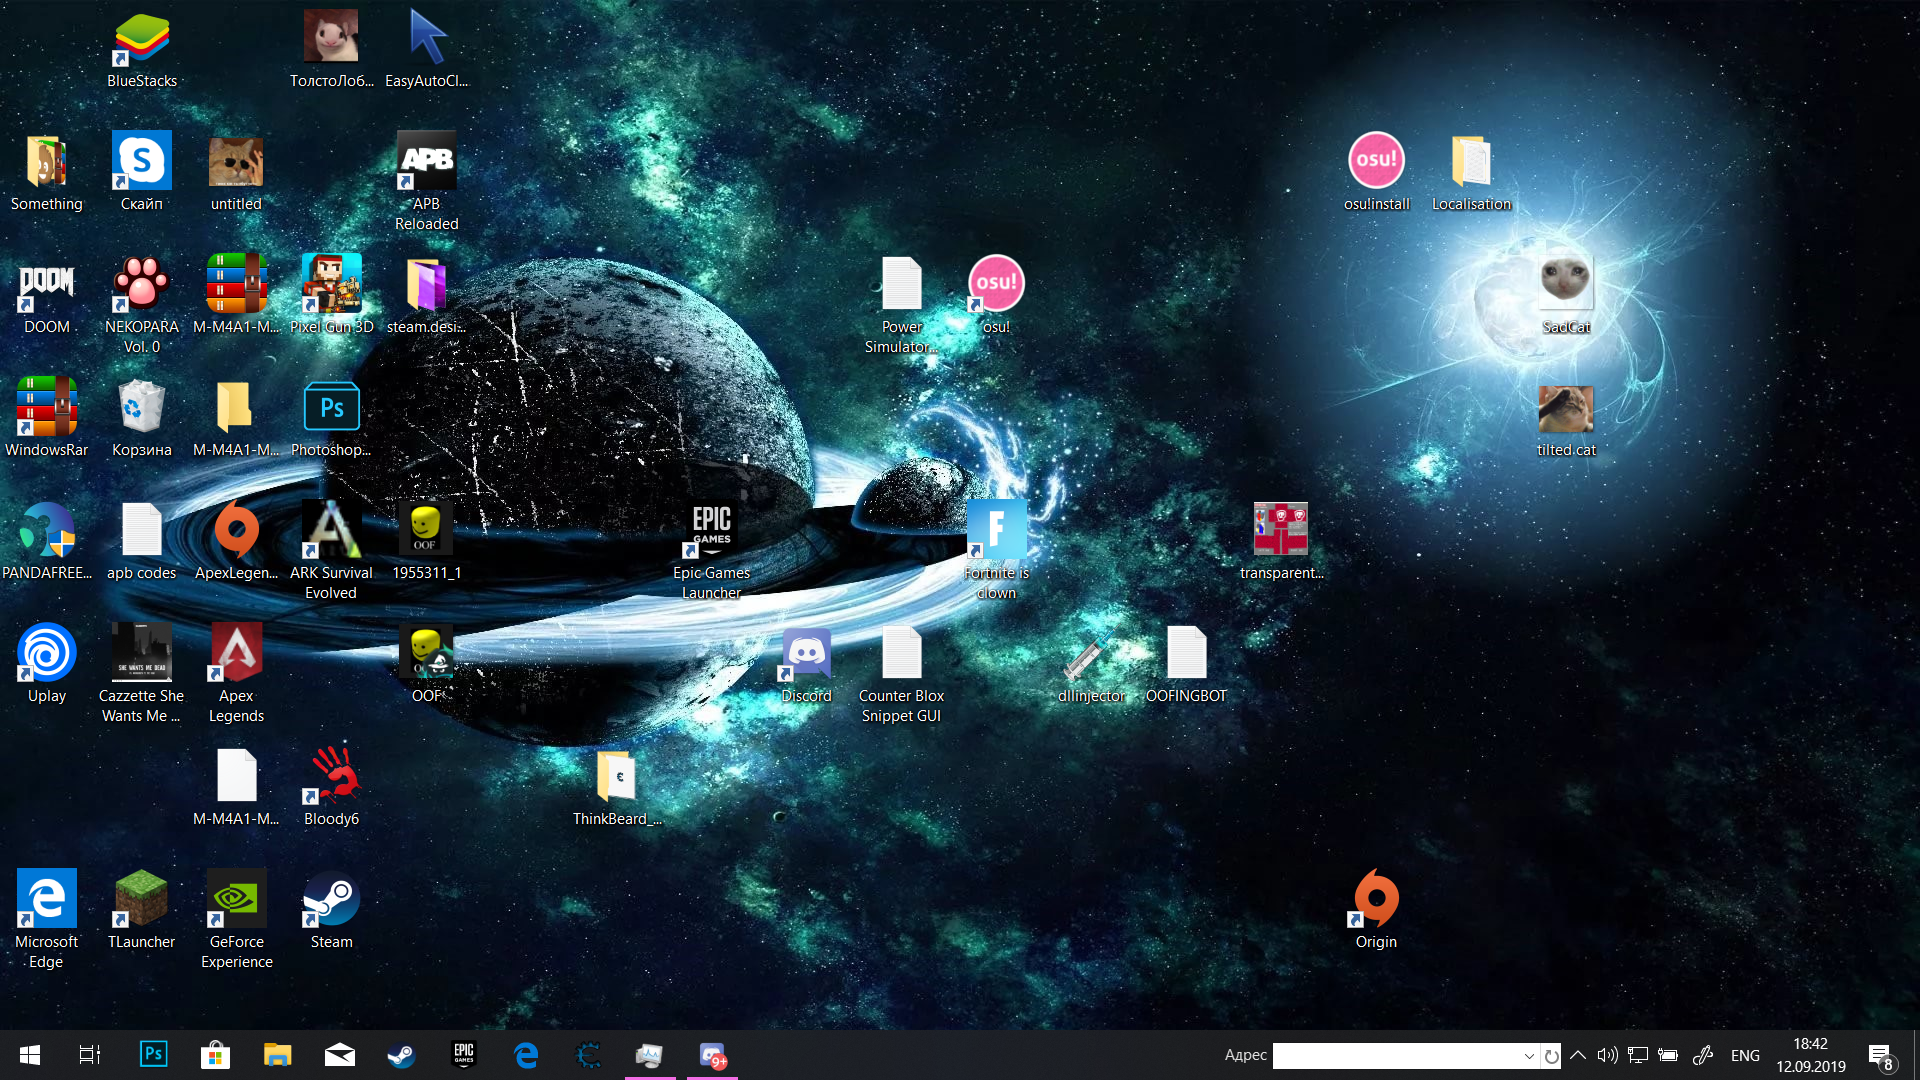Open the Windows Start menu
This screenshot has height=1080, width=1920.
pyautogui.click(x=30, y=1055)
